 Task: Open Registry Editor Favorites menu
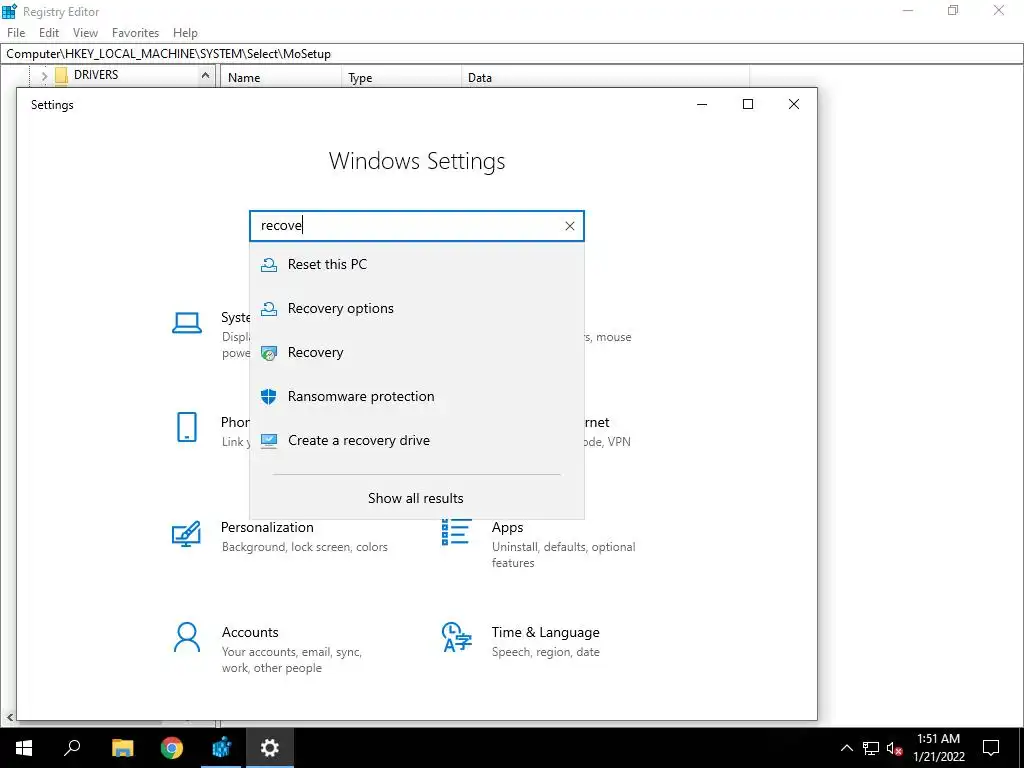click(135, 33)
